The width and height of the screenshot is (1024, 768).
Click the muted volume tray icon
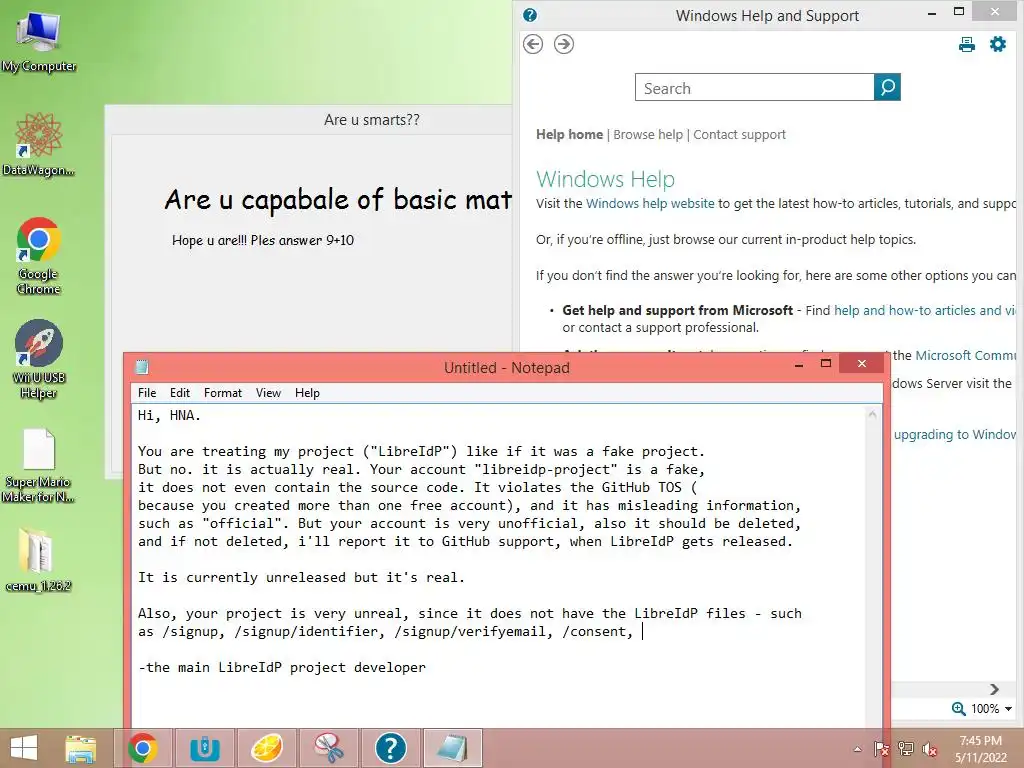pos(930,749)
